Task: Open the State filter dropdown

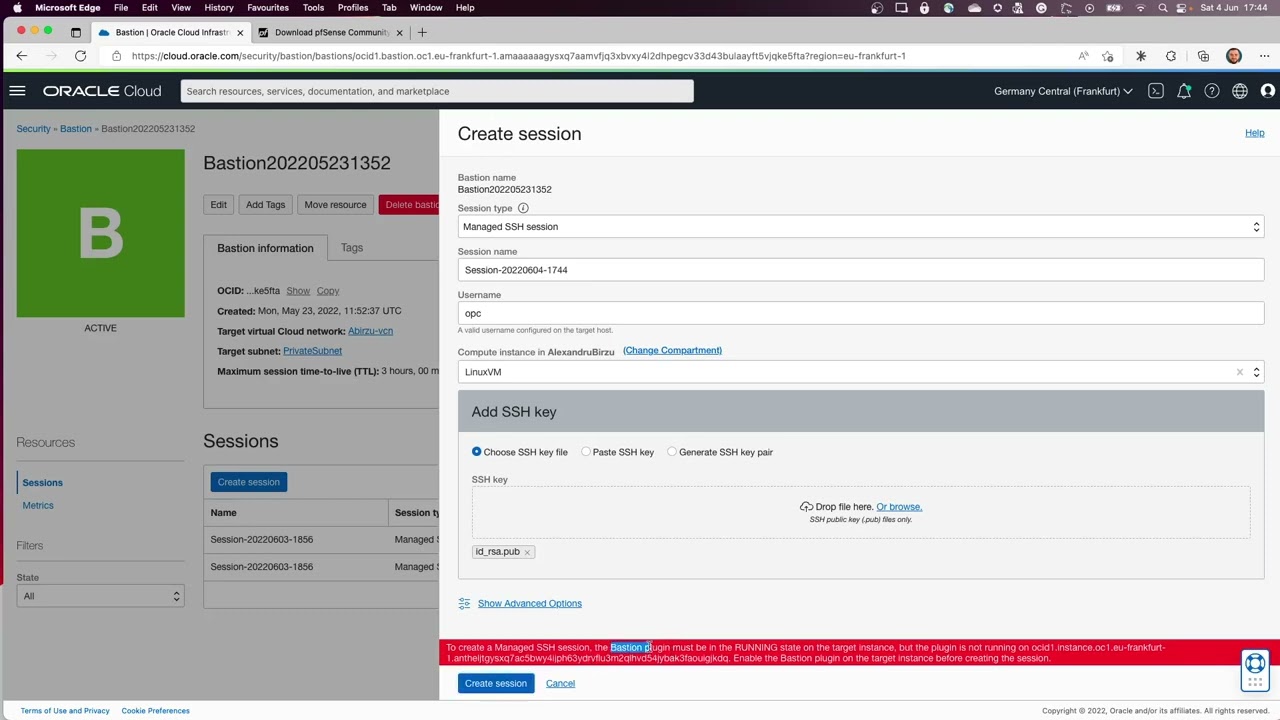Action: 100,596
